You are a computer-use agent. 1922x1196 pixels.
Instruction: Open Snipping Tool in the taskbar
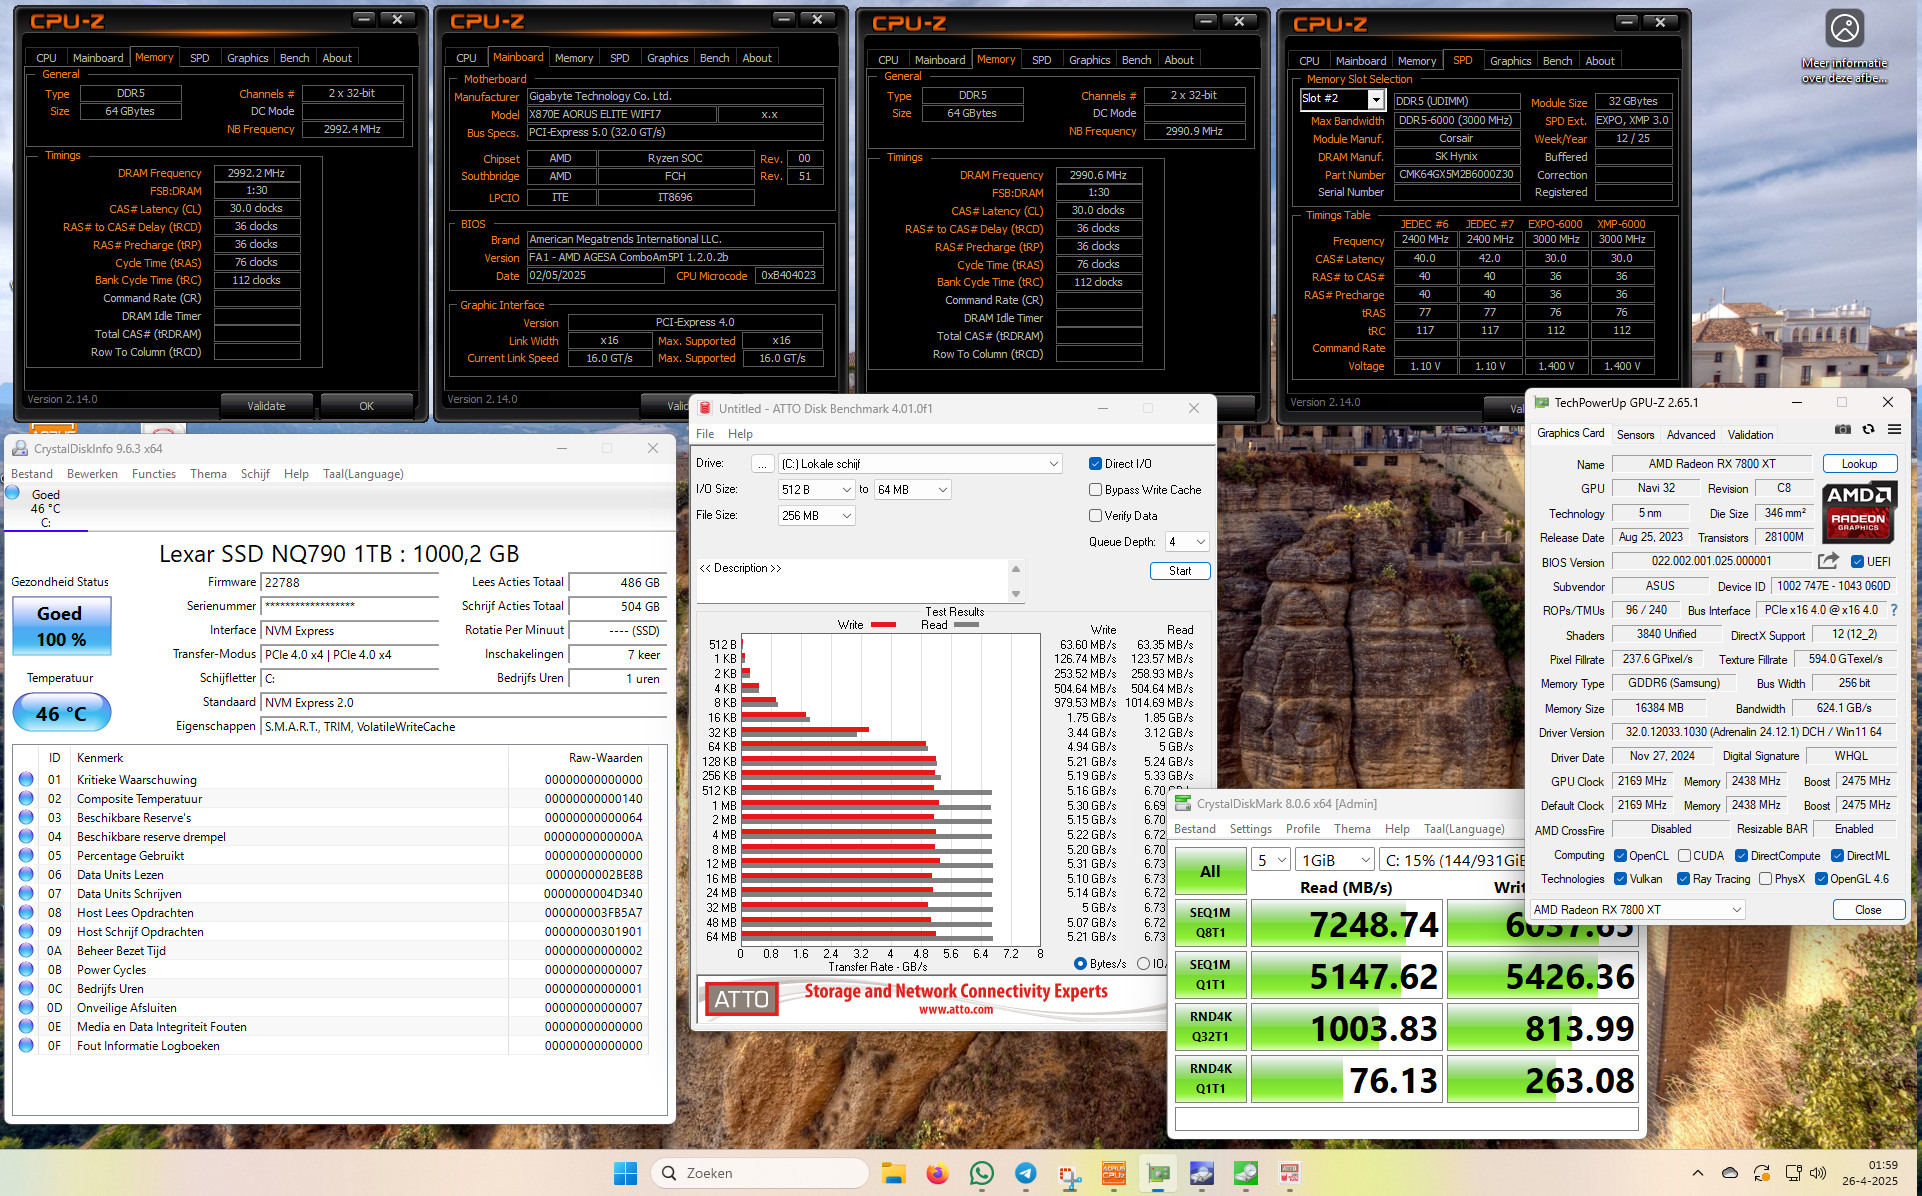pos(1070,1173)
